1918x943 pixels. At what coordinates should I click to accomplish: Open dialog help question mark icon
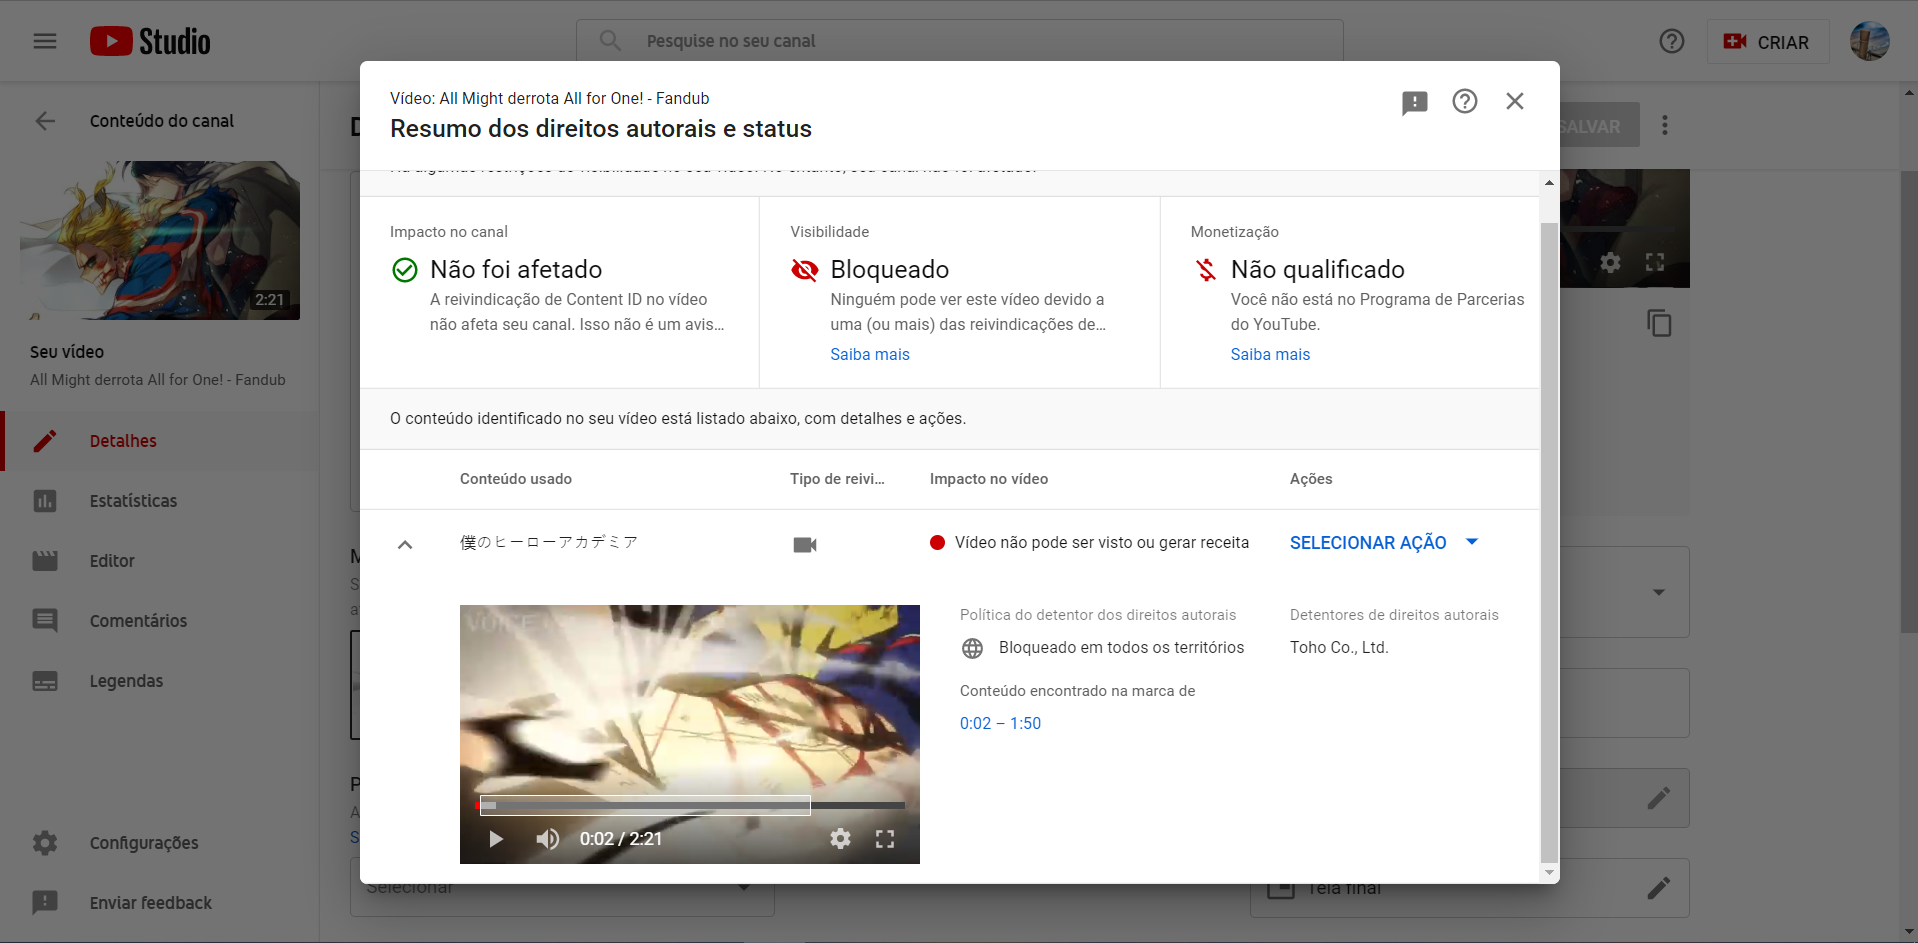pos(1464,101)
